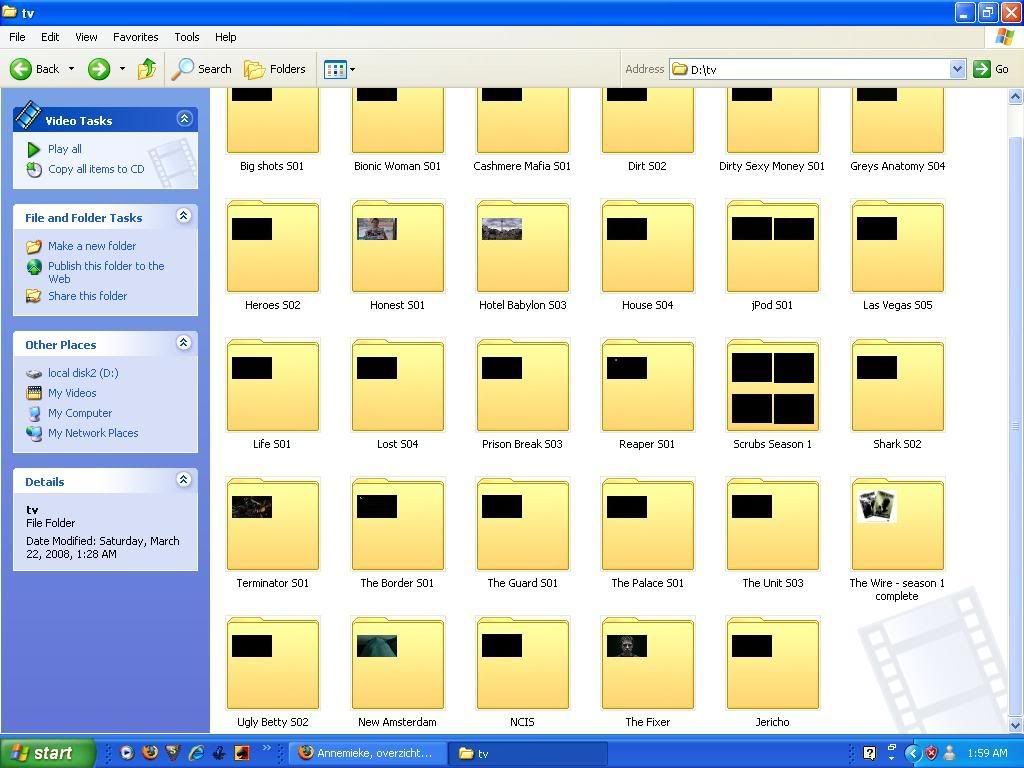Screen dimensions: 1024x768
Task: Select the Jericho folder
Action: tap(773, 664)
